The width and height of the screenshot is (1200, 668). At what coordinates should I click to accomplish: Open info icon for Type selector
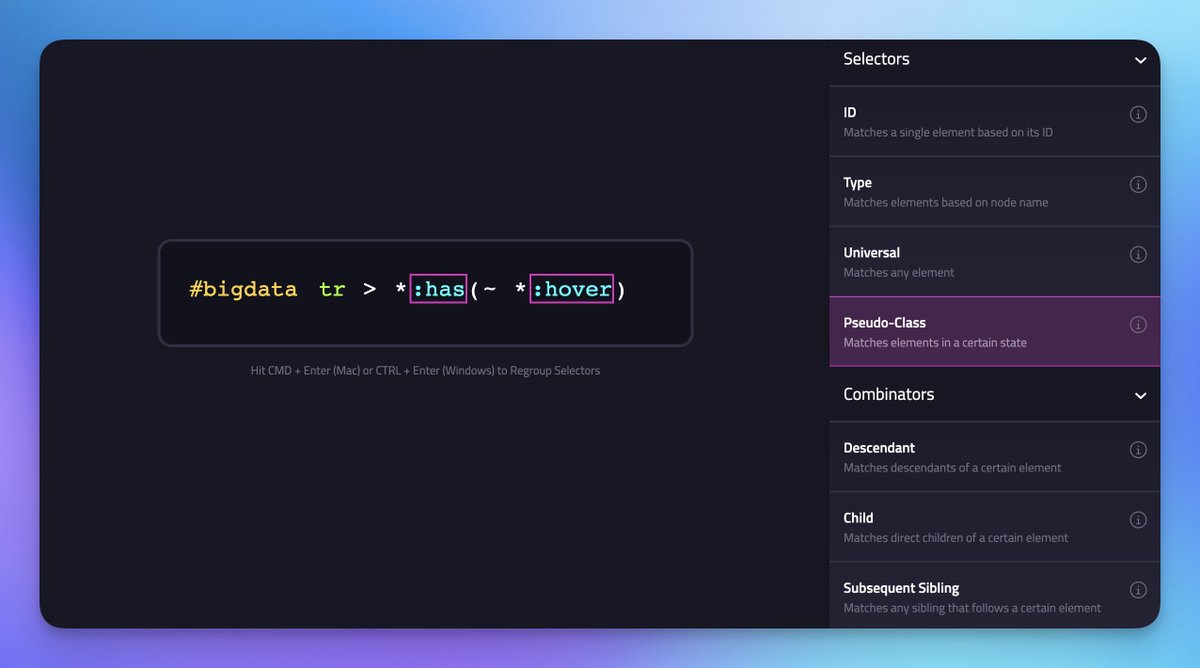[x=1138, y=185]
